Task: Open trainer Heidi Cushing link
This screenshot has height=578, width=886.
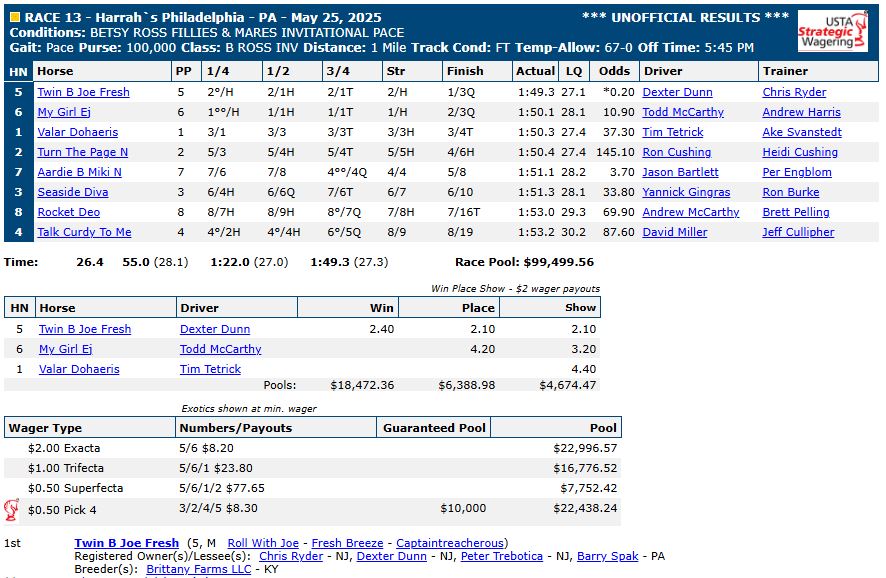Action: coord(799,152)
